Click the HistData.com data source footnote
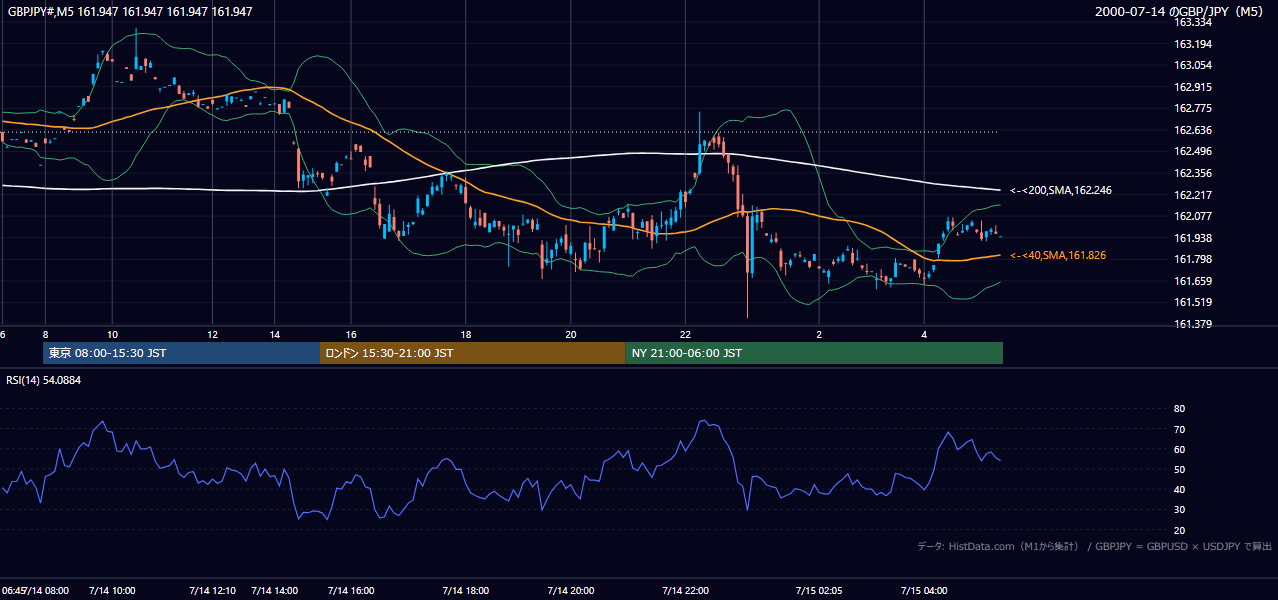Viewport: 1278px width, 600px height. (1095, 546)
